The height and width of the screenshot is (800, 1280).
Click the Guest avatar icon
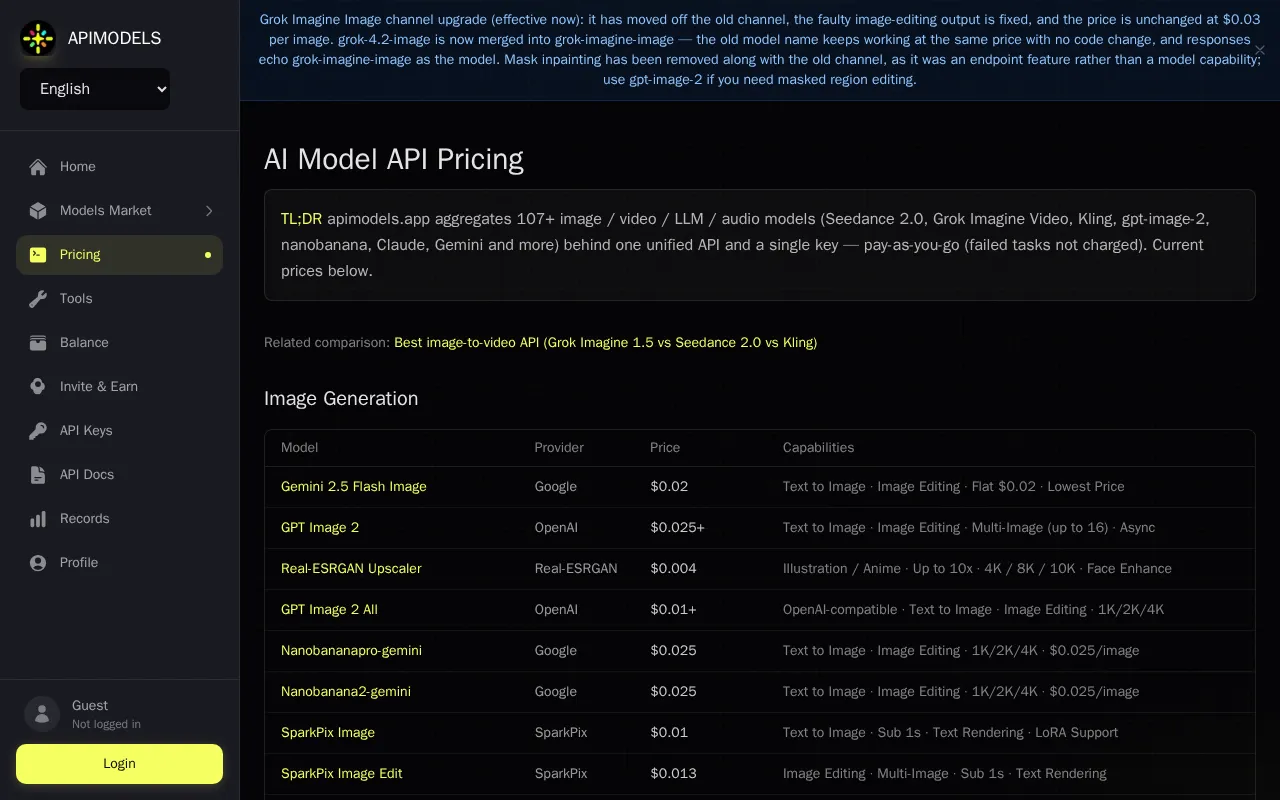(x=42, y=714)
